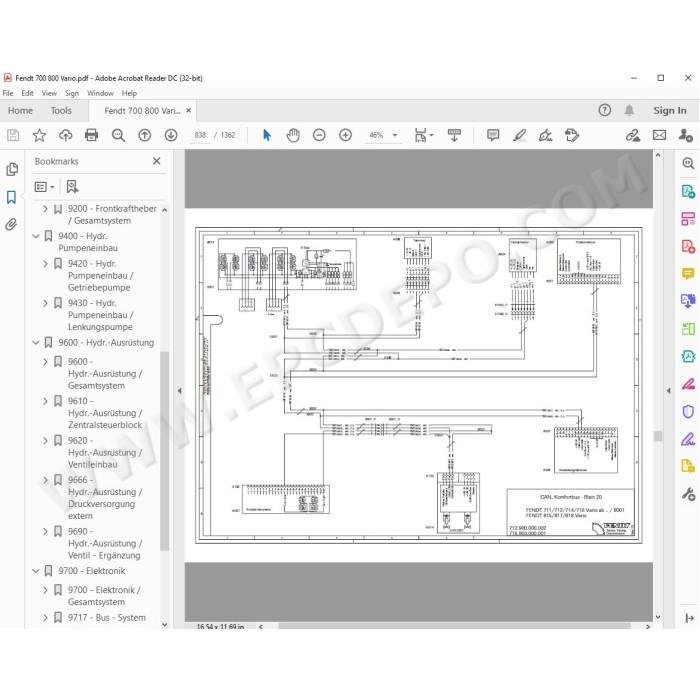Open the 9717 Bus System bookmark
The height and width of the screenshot is (700, 700).
(x=107, y=617)
